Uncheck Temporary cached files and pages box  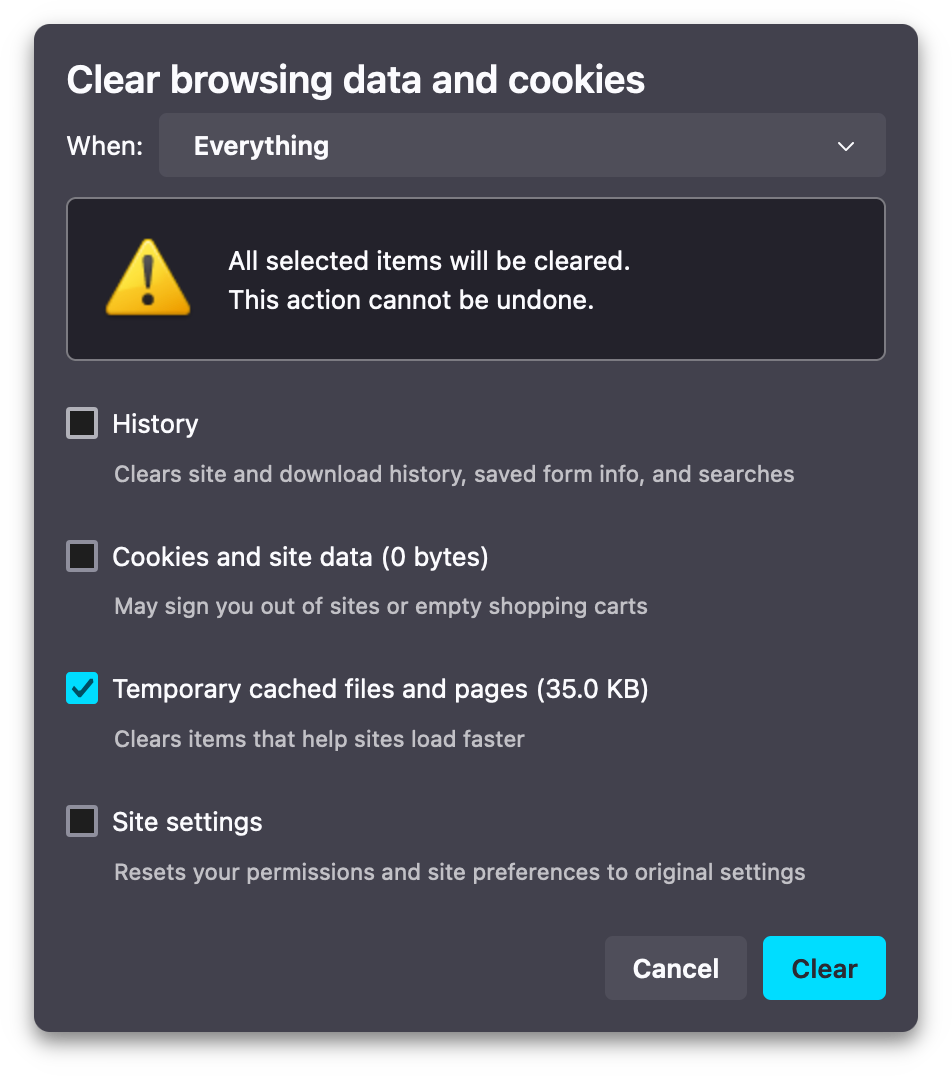click(82, 689)
